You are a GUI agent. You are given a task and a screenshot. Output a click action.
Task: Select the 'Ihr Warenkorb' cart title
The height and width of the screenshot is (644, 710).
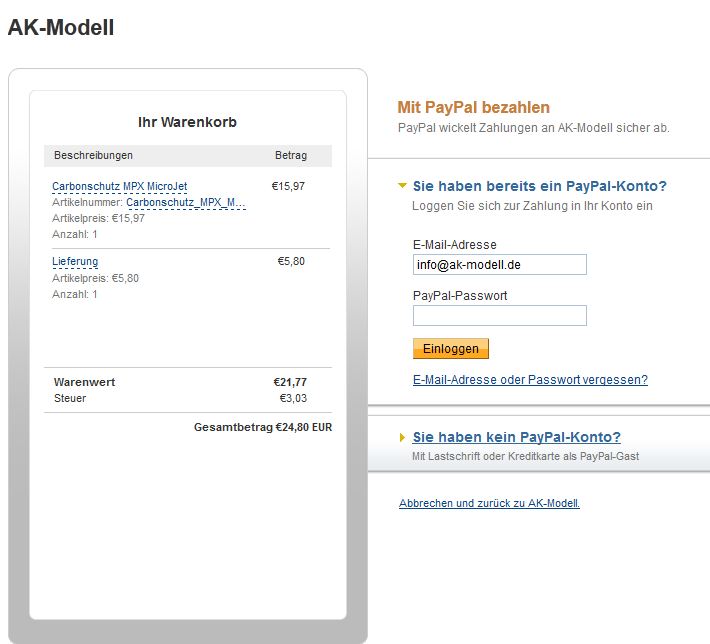click(x=187, y=122)
